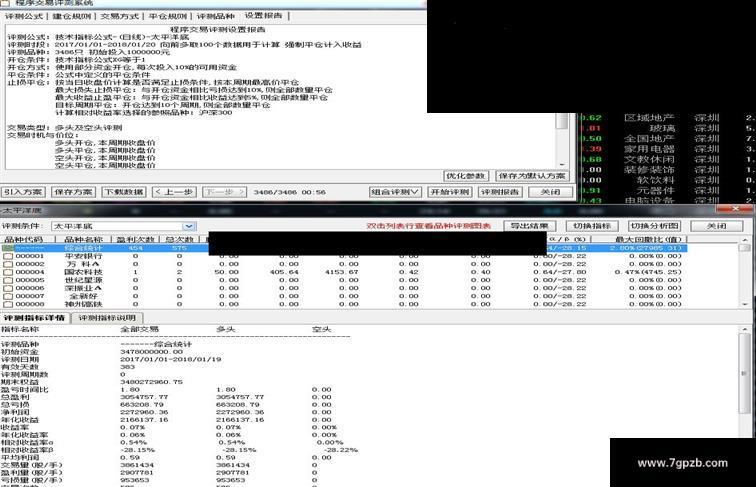Click the green icon of 综合统计 row
Image resolution: width=756 pixels, height=487 pixels.
coord(8,248)
